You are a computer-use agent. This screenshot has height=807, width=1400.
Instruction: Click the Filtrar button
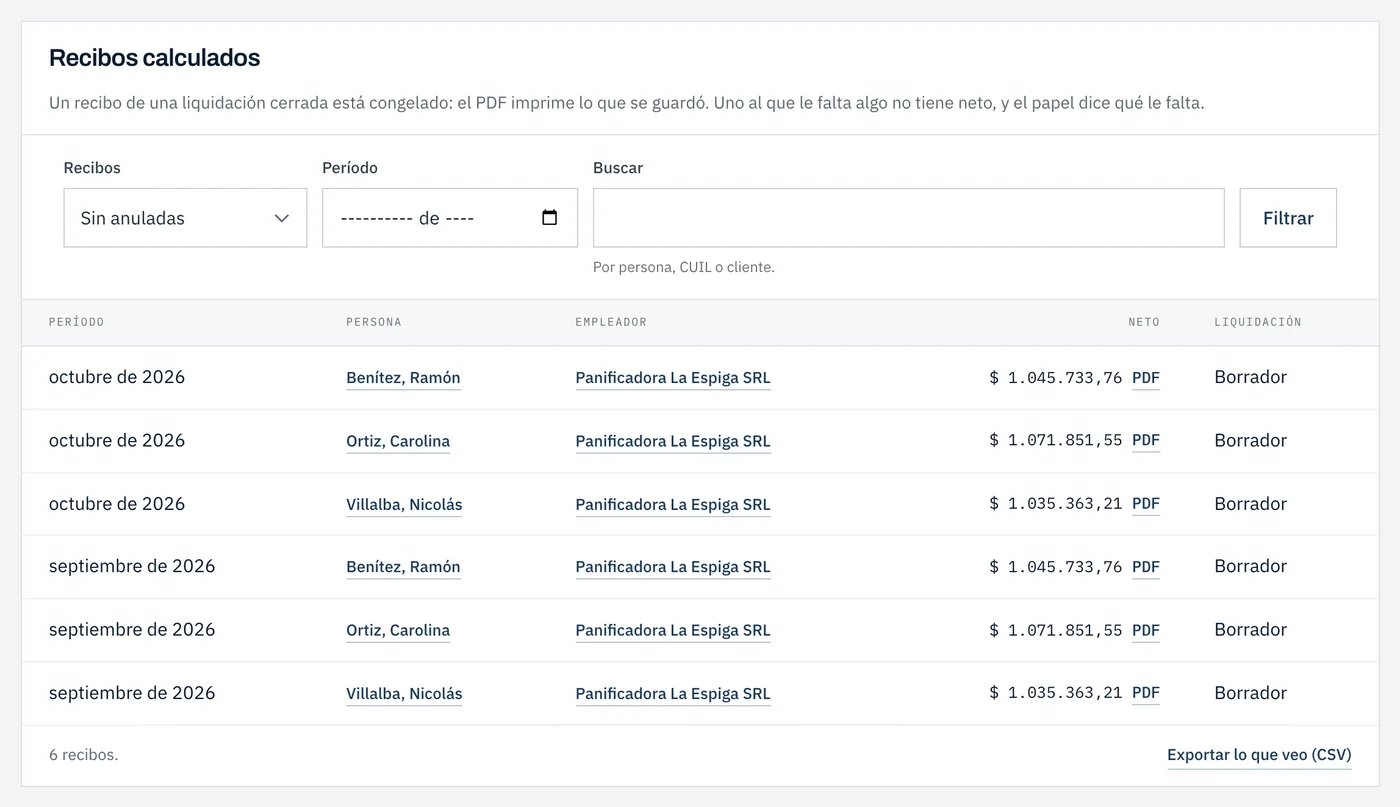coord(1288,218)
